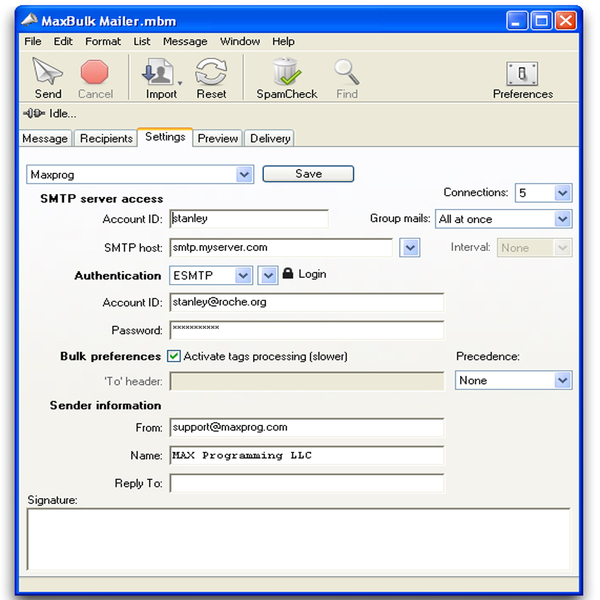Click the Reset arrows icon
The height and width of the screenshot is (600, 600).
pos(211,71)
